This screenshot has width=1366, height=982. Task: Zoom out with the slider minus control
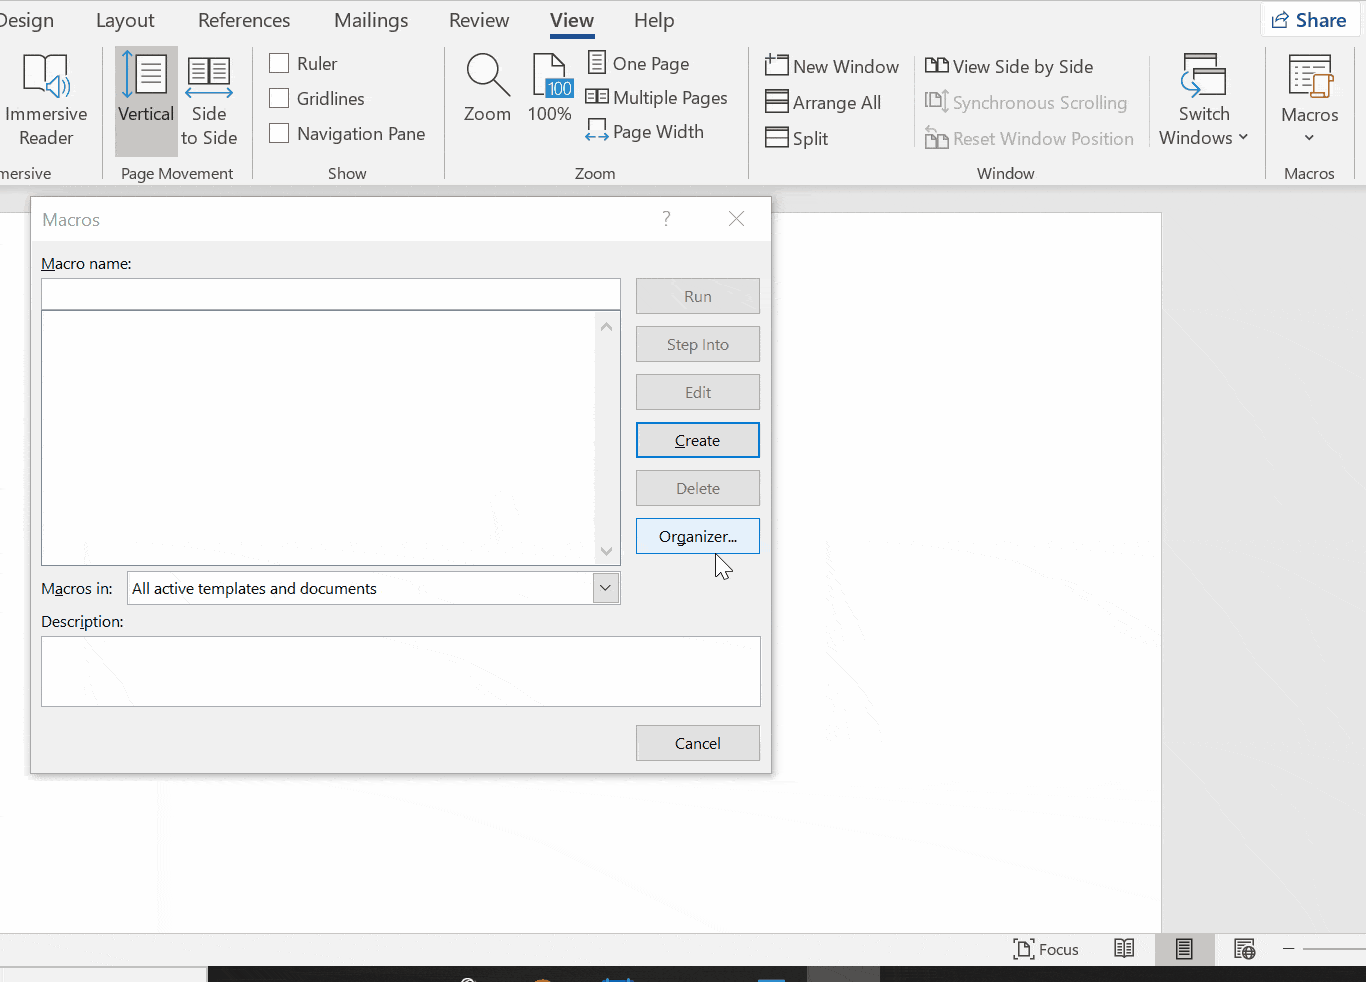click(x=1290, y=949)
